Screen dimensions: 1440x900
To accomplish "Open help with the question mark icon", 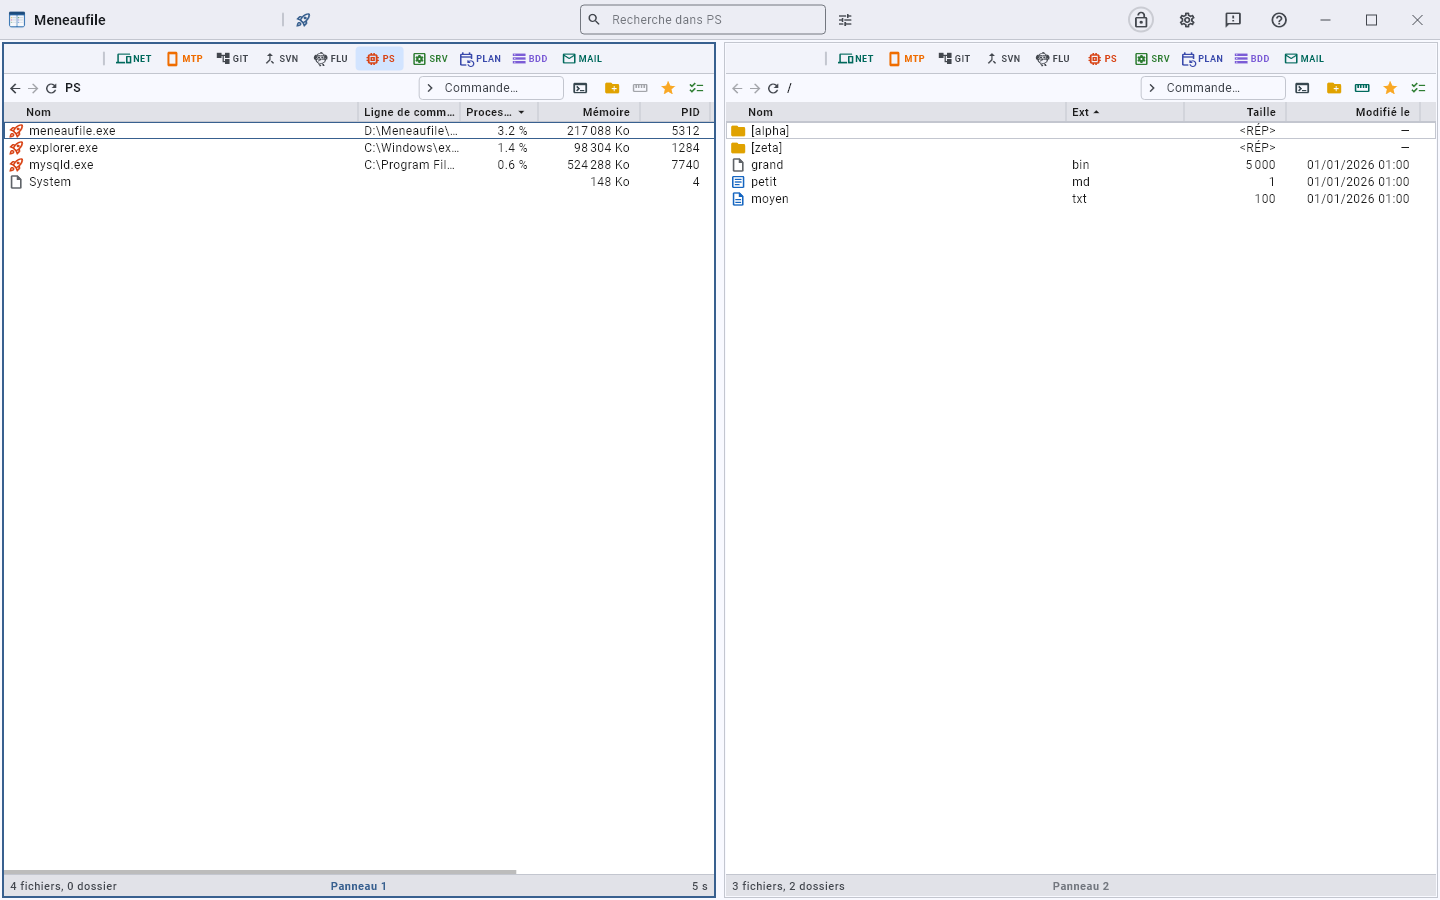I will point(1279,20).
